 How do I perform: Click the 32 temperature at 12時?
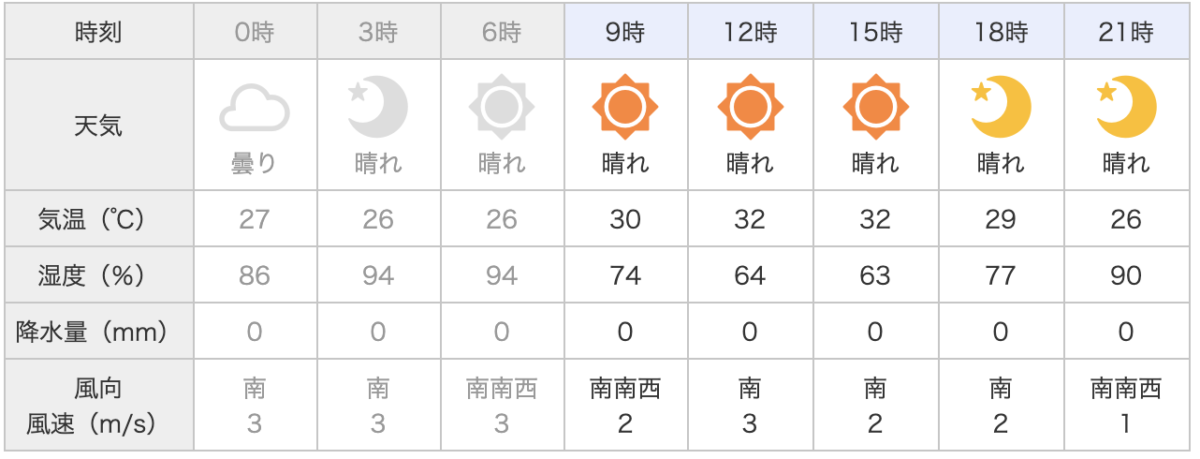(750, 220)
